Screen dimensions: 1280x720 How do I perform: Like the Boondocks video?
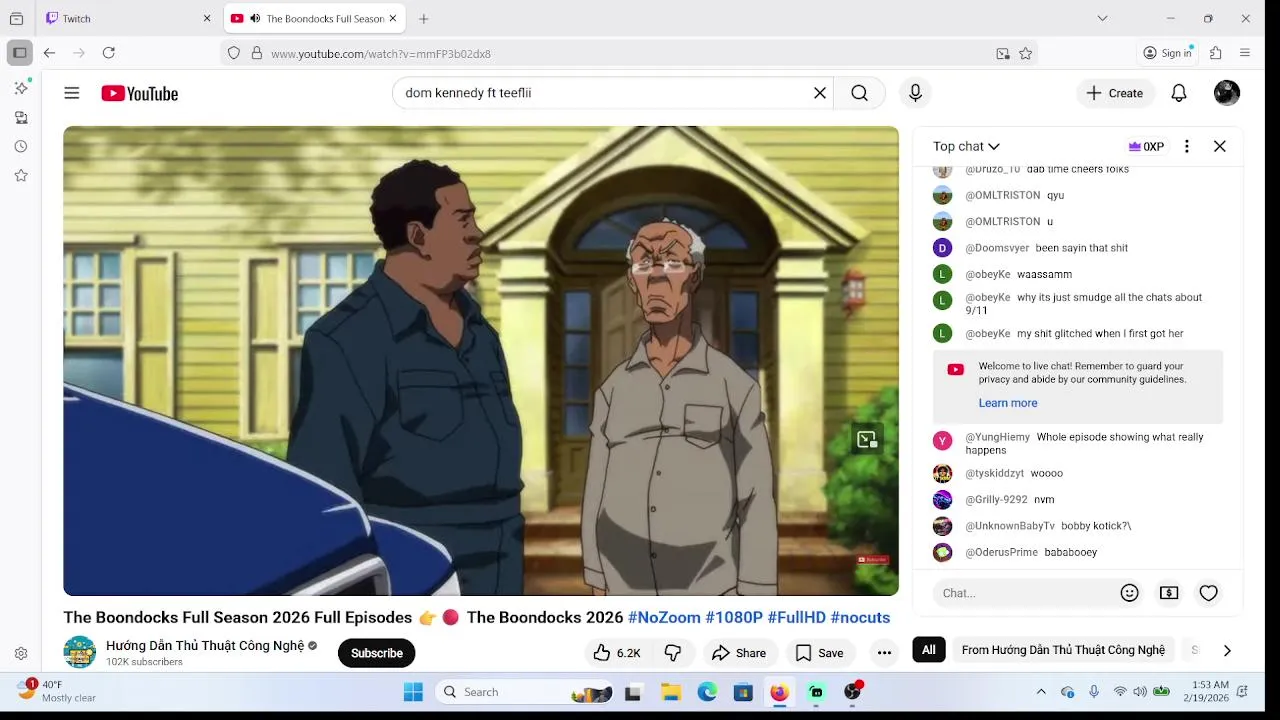coord(616,653)
